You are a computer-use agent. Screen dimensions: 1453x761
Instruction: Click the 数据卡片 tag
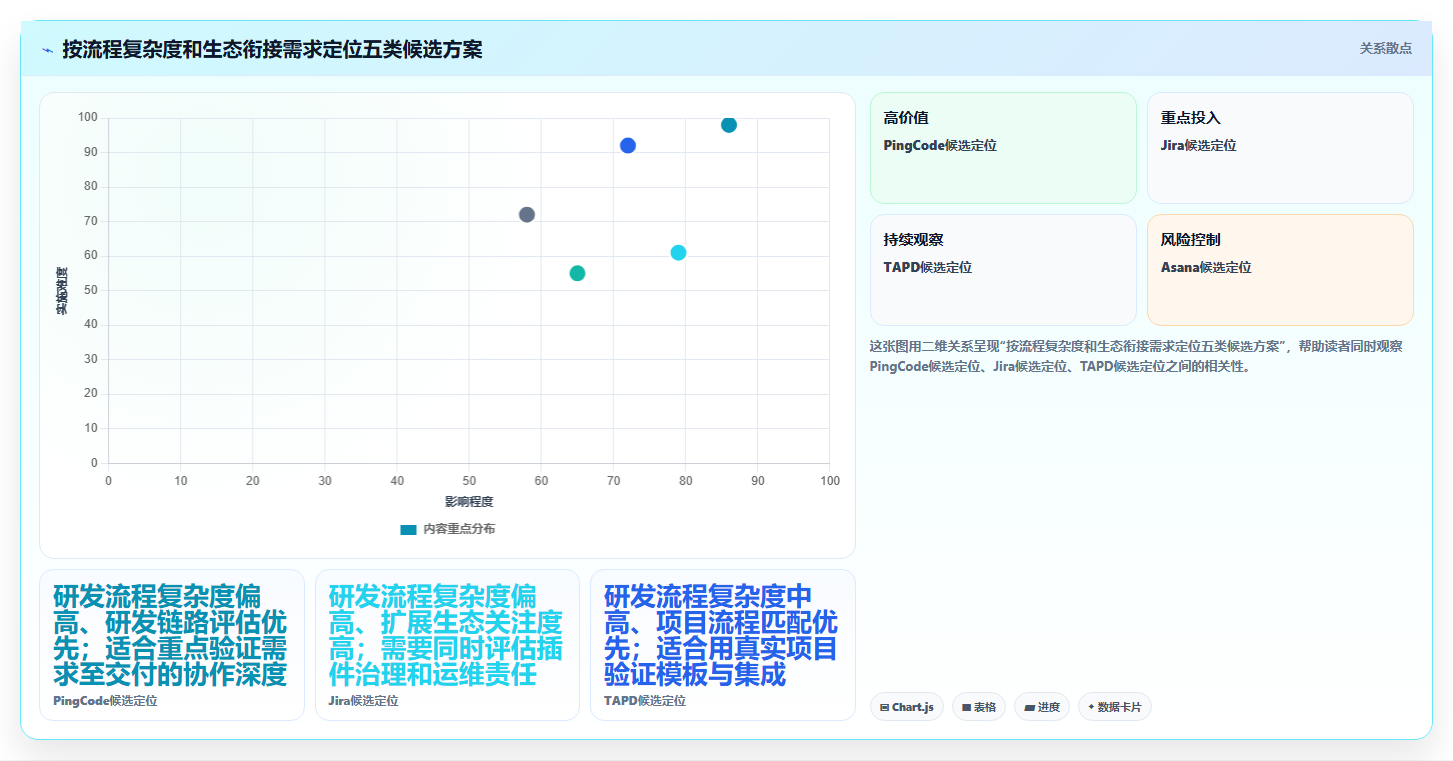(x=1115, y=707)
